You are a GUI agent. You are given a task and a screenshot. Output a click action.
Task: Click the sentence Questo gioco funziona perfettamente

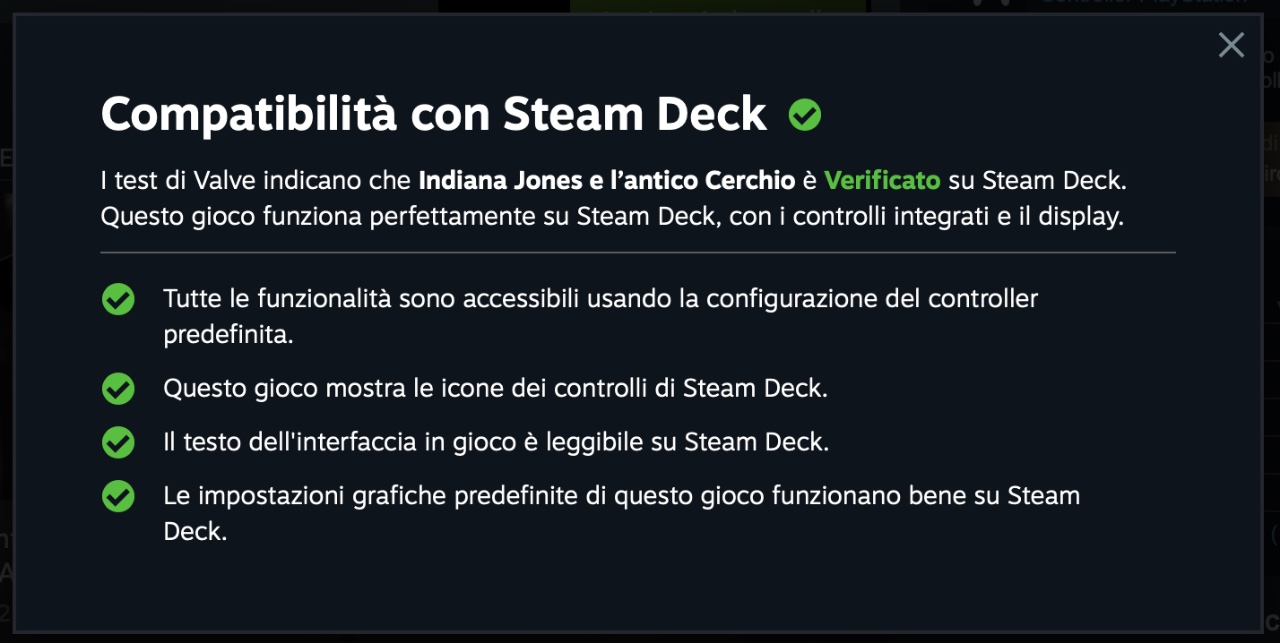(x=612, y=217)
